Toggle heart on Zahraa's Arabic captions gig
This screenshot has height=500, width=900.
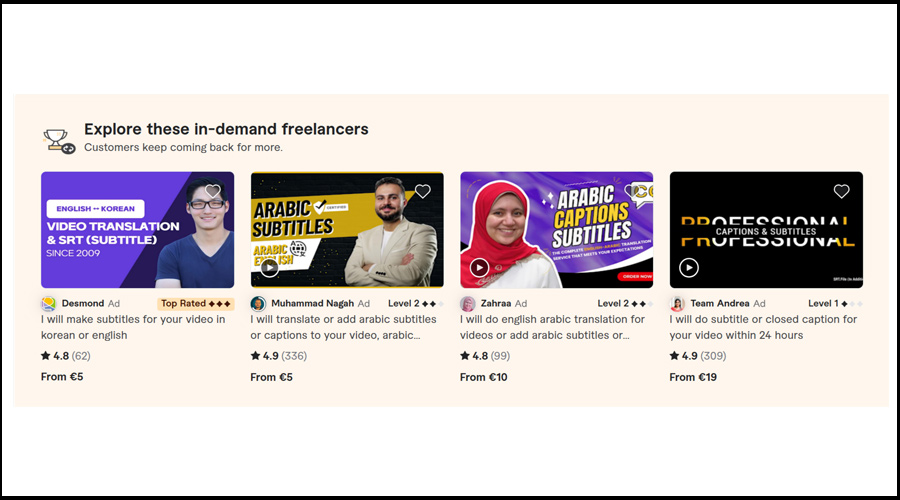pyautogui.click(x=632, y=191)
